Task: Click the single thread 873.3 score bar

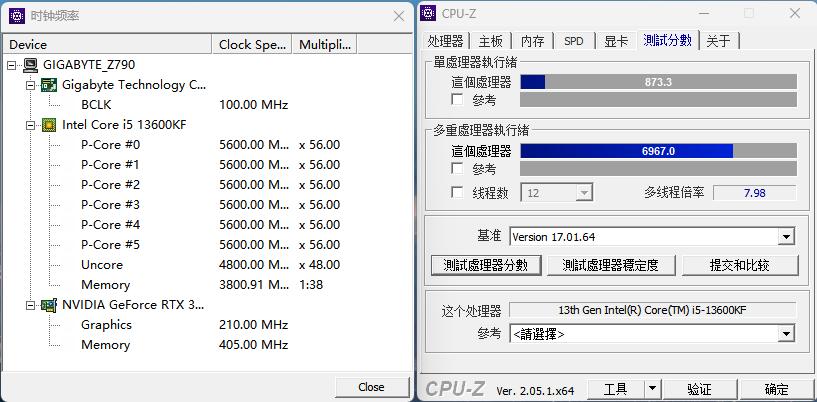Action: [x=659, y=82]
